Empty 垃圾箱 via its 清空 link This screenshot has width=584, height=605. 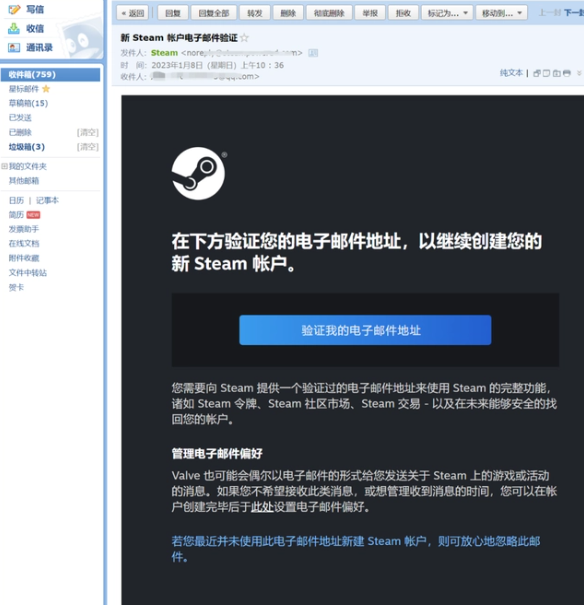pyautogui.click(x=88, y=147)
